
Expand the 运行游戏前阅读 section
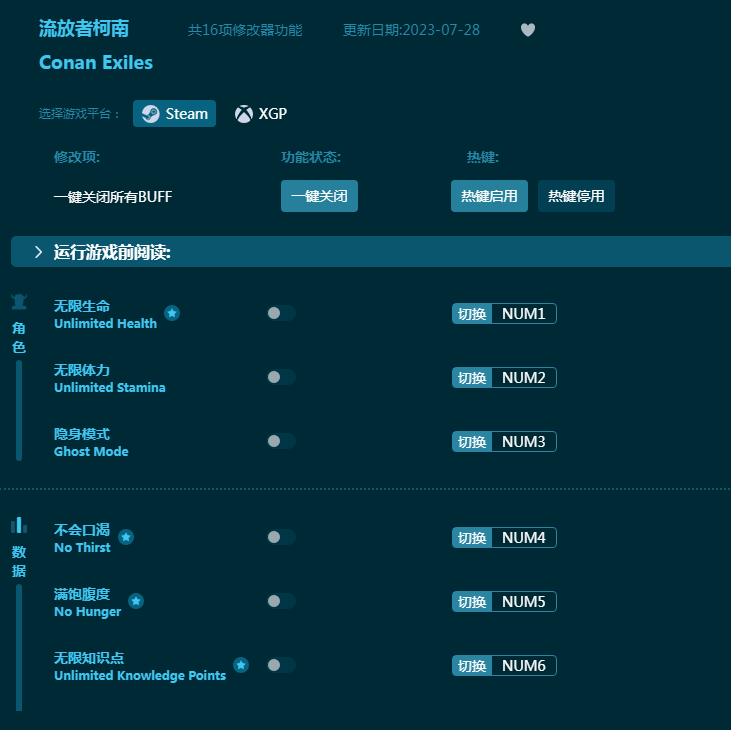coord(371,252)
